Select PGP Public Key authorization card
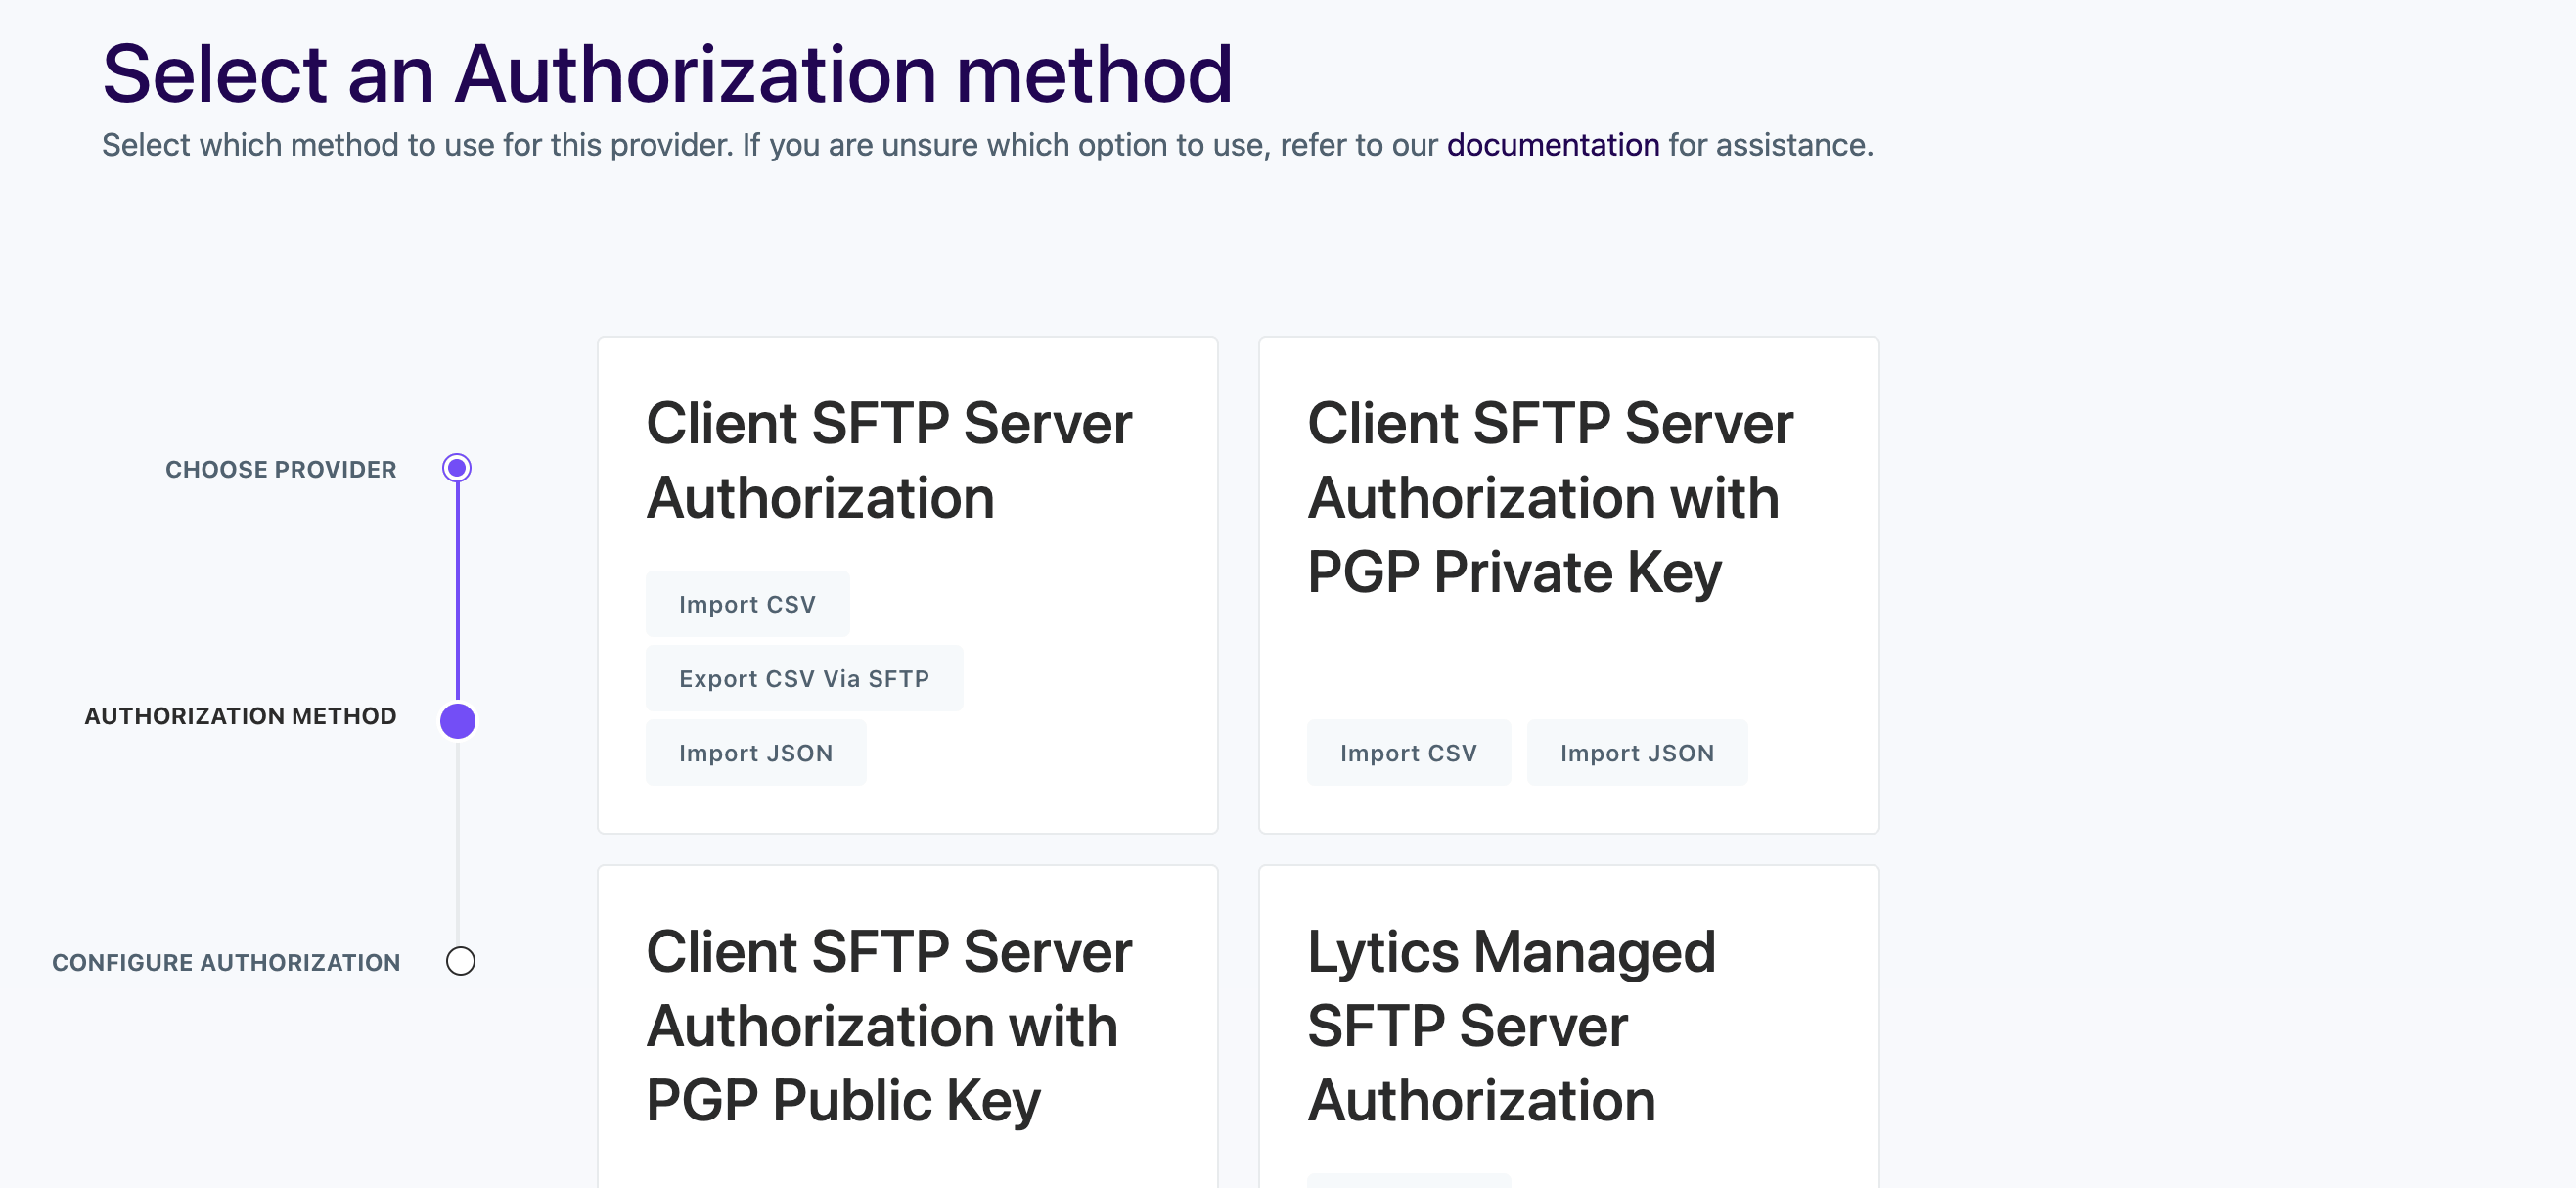The height and width of the screenshot is (1188, 2576). click(x=888, y=1025)
